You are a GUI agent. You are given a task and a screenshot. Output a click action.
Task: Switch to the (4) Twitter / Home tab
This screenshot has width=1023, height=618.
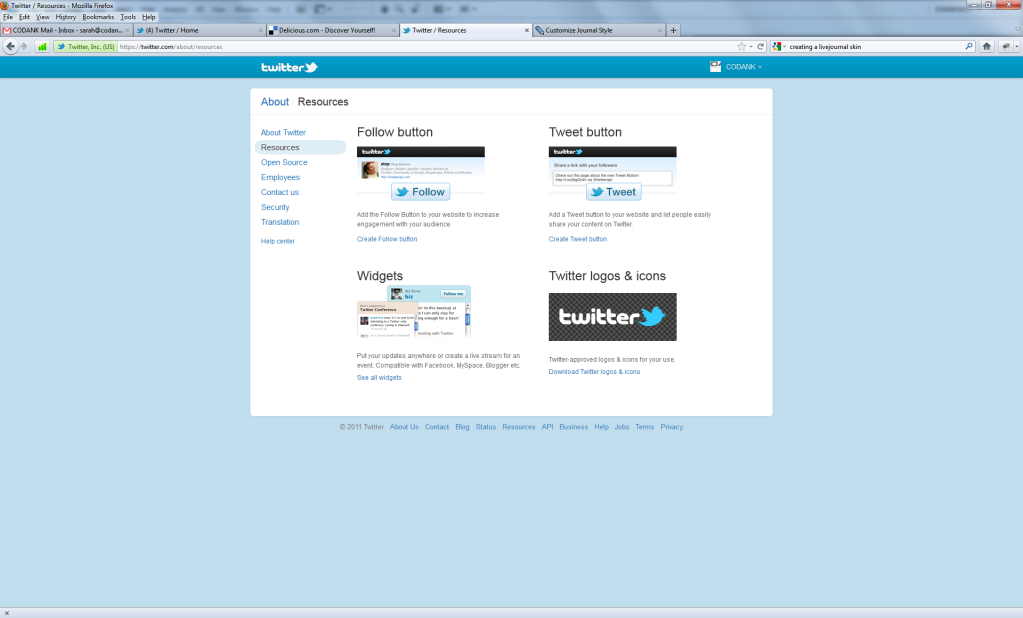(x=199, y=30)
